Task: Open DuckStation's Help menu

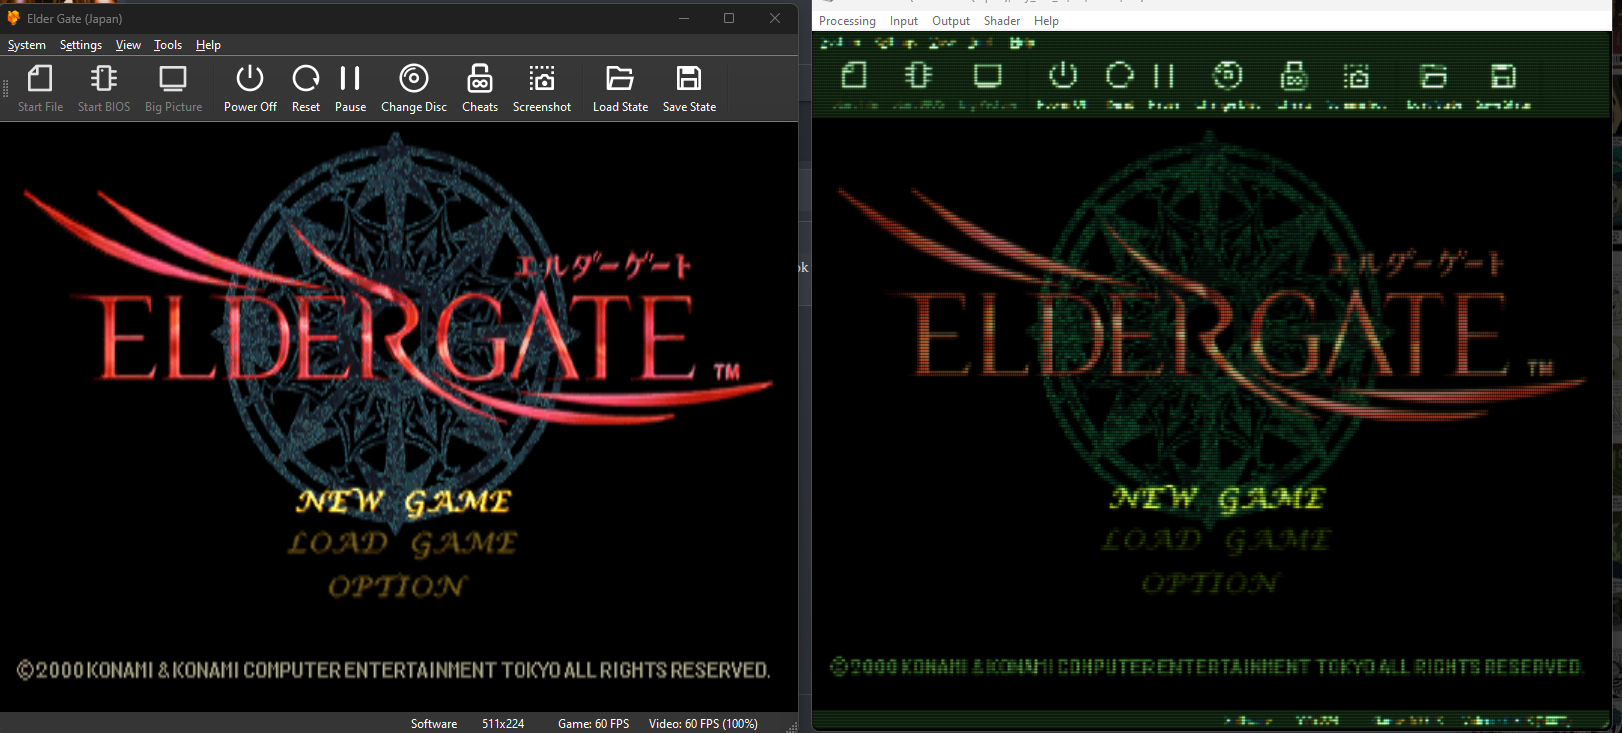Action: 208,45
